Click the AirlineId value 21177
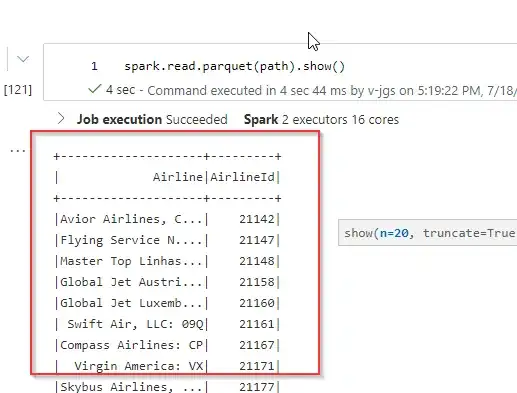 [257, 387]
